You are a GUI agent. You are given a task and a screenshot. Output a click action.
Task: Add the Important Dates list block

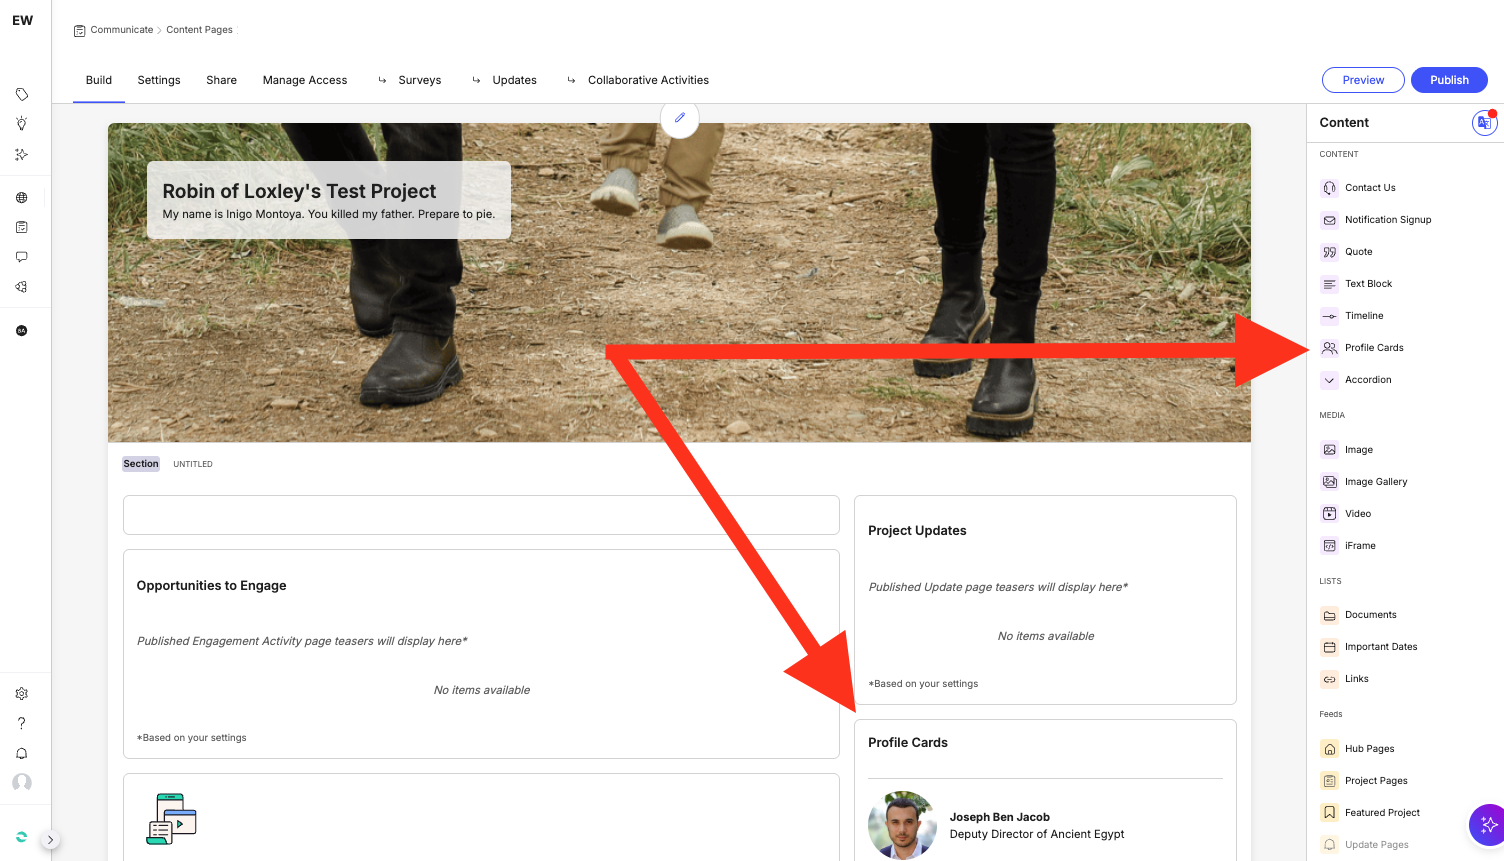pyautogui.click(x=1380, y=647)
